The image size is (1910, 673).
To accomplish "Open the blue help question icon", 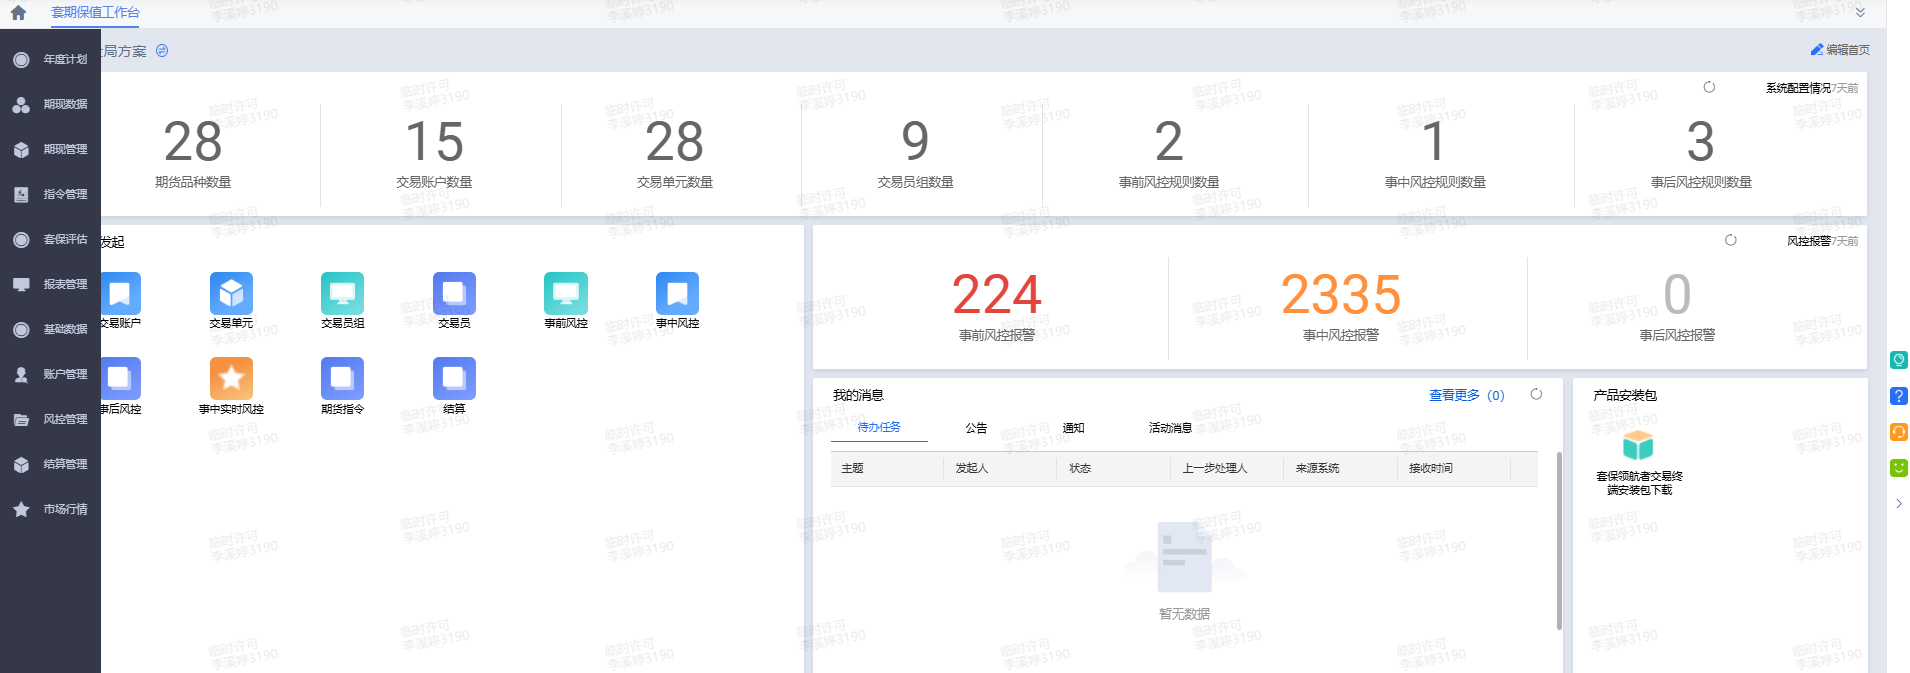I will pos(1899,396).
